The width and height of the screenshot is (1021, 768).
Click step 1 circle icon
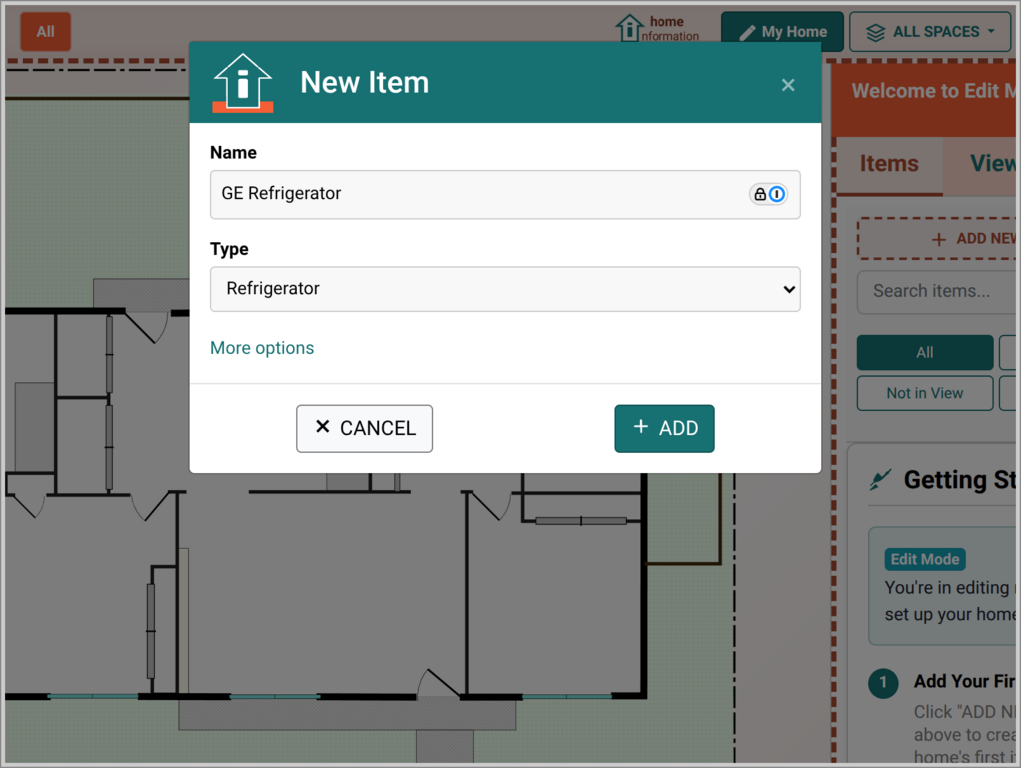coord(883,683)
